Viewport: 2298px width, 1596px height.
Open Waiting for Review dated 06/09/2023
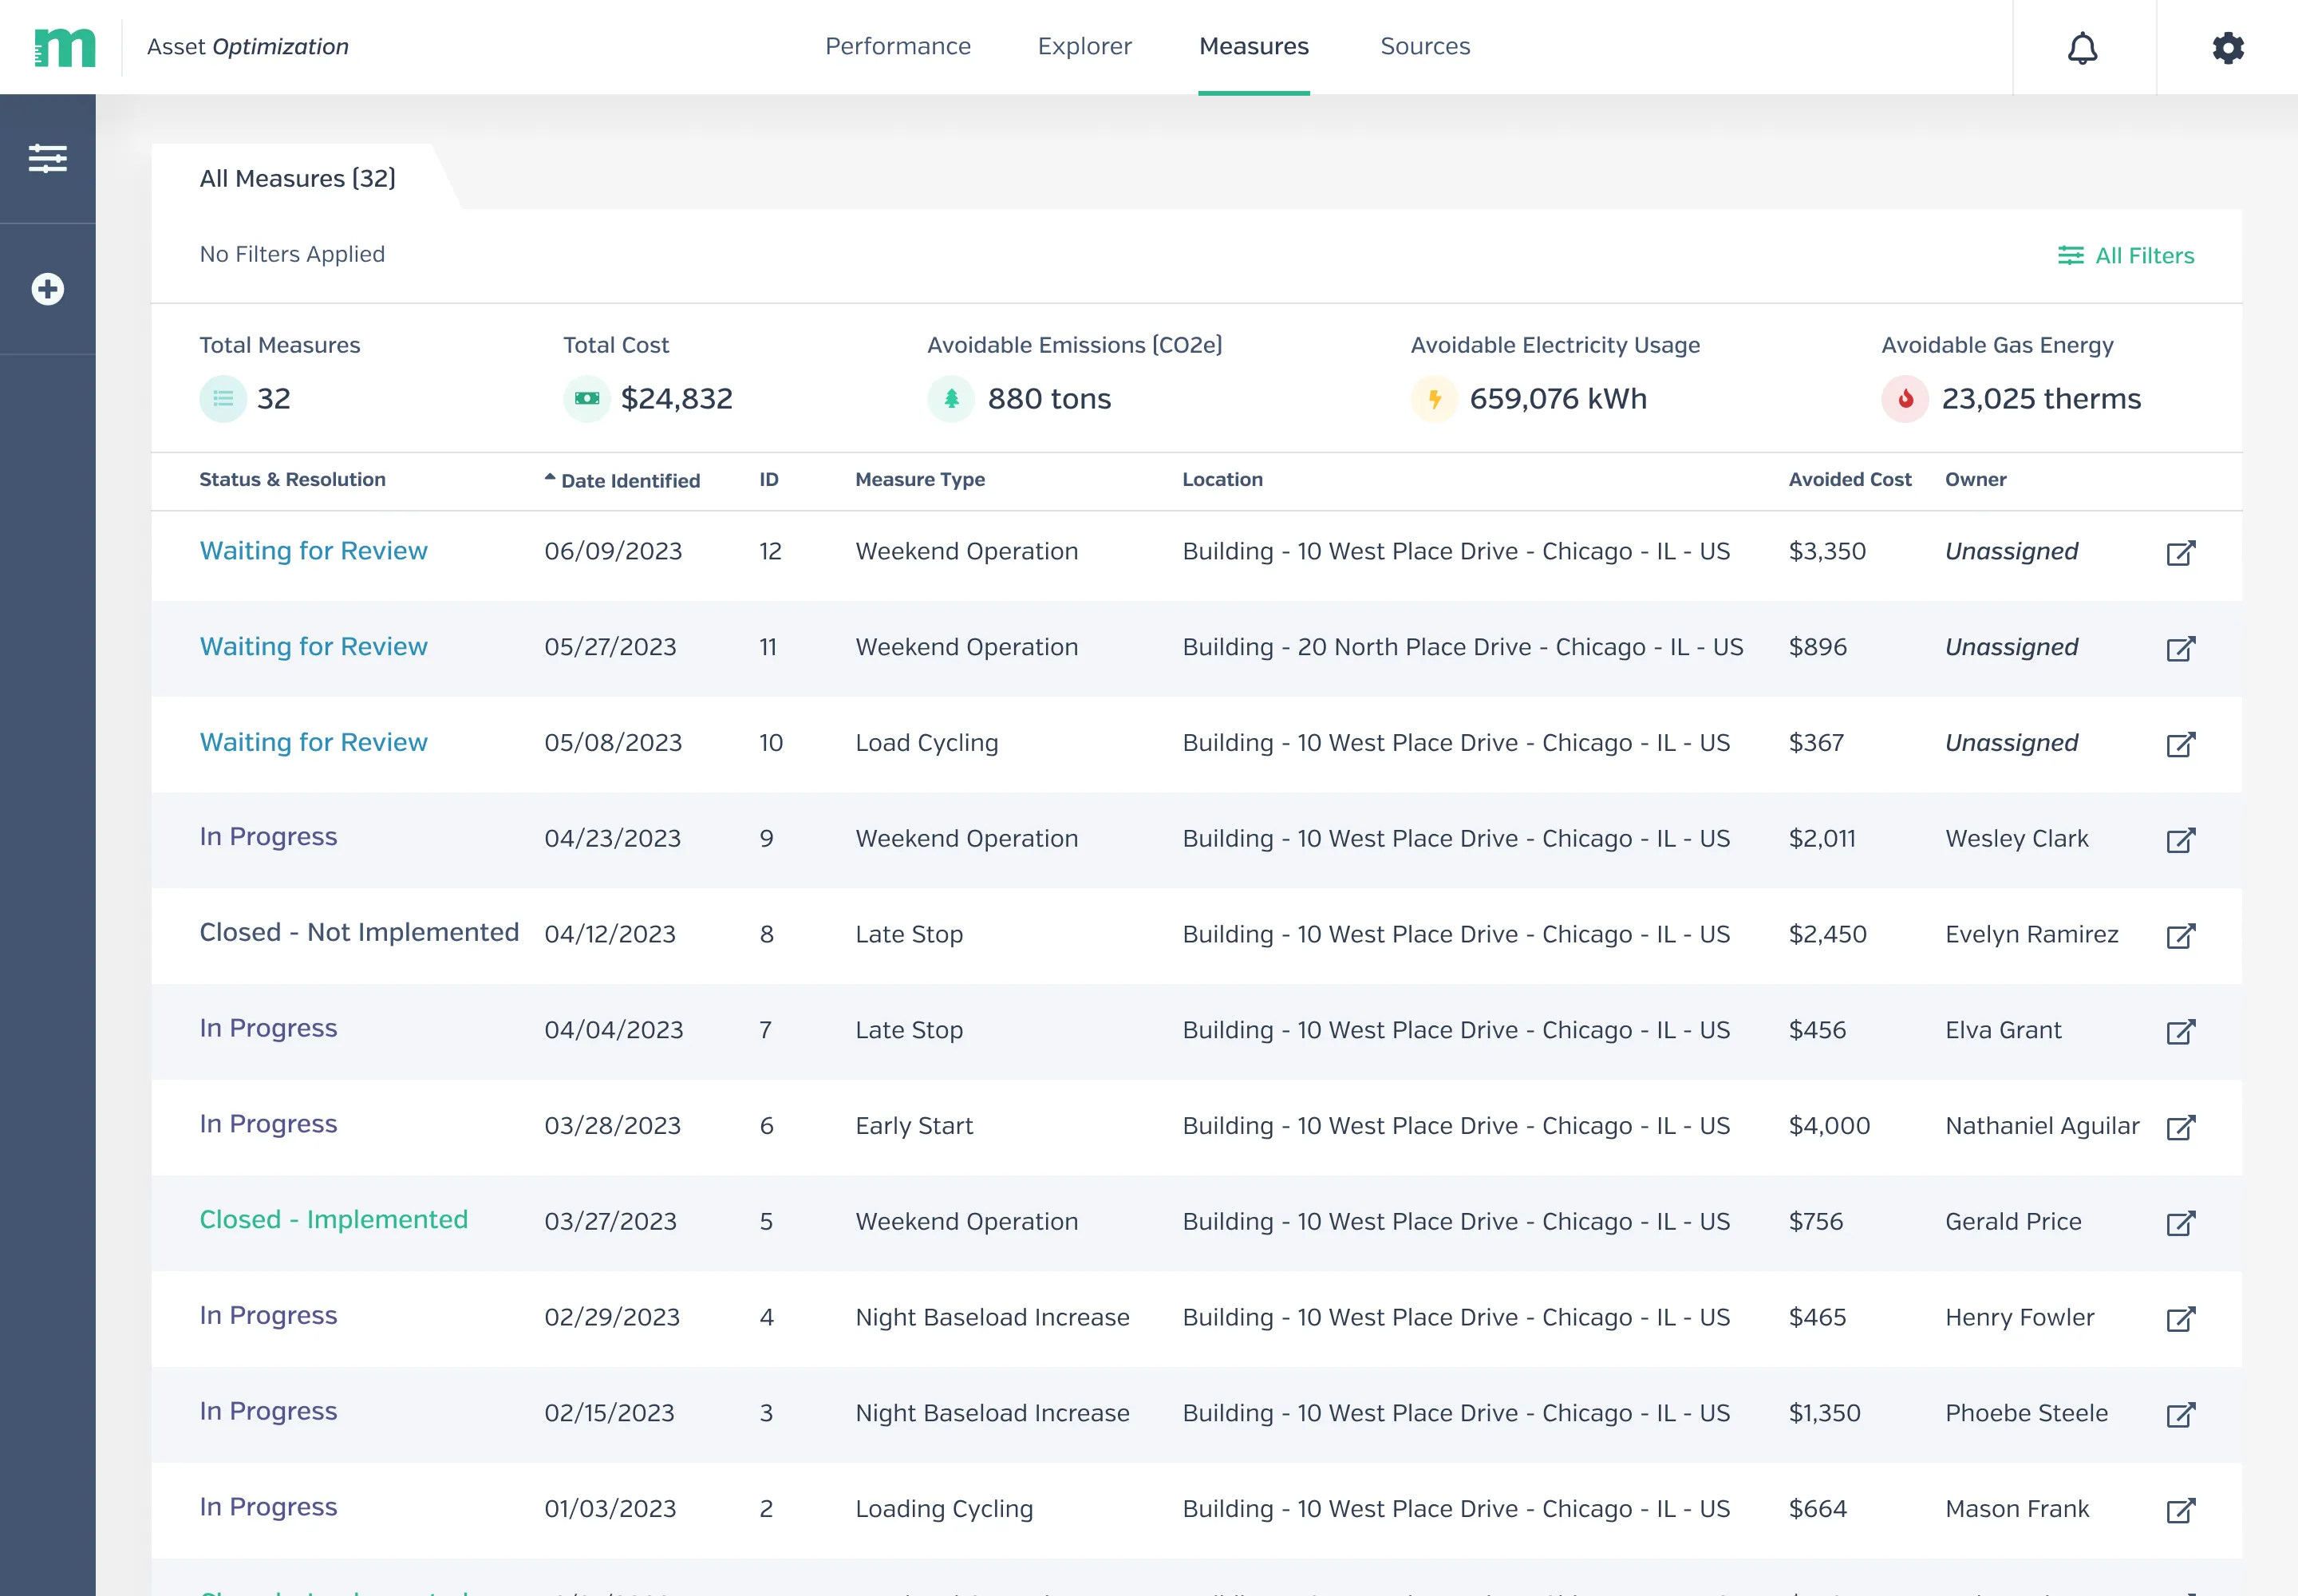[313, 550]
